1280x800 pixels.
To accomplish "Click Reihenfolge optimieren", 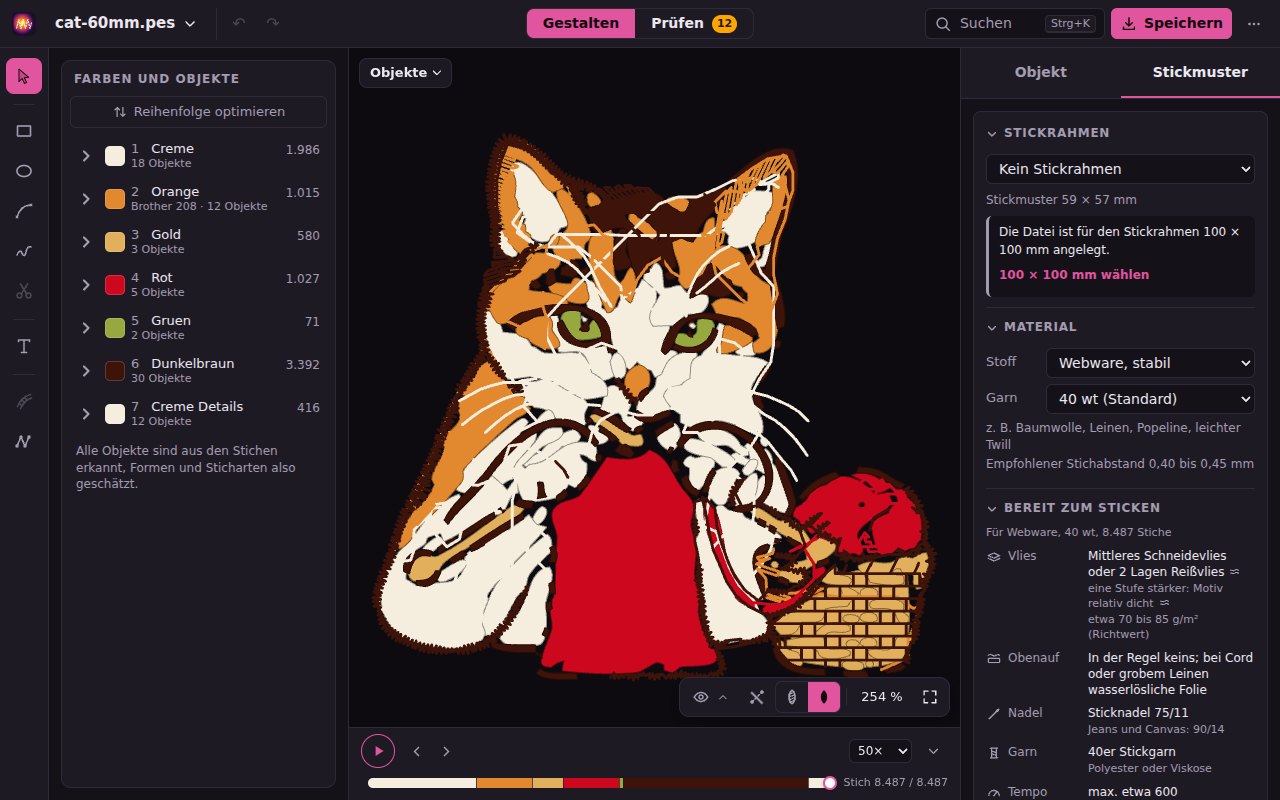I will pyautogui.click(x=198, y=112).
